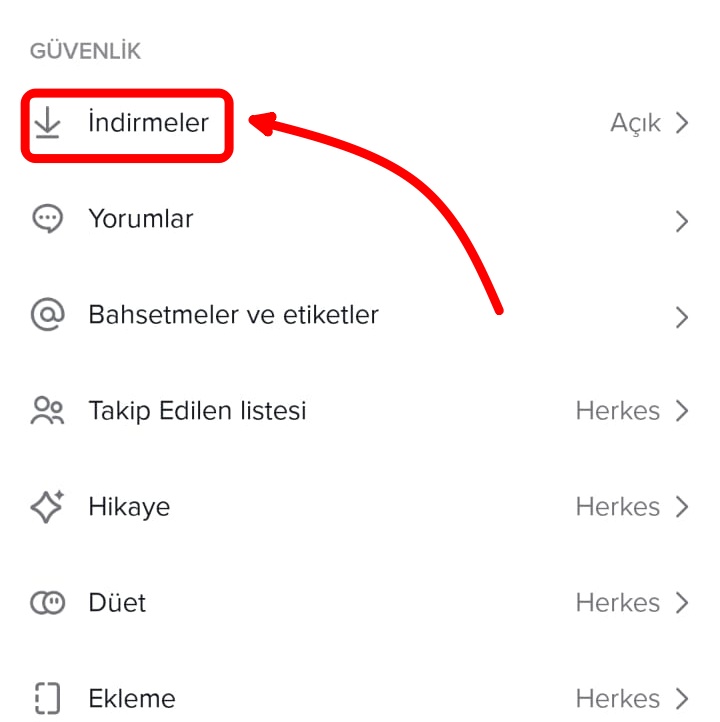The width and height of the screenshot is (720, 722).
Task: Click Herkes value for Hikaye
Action: coord(617,507)
